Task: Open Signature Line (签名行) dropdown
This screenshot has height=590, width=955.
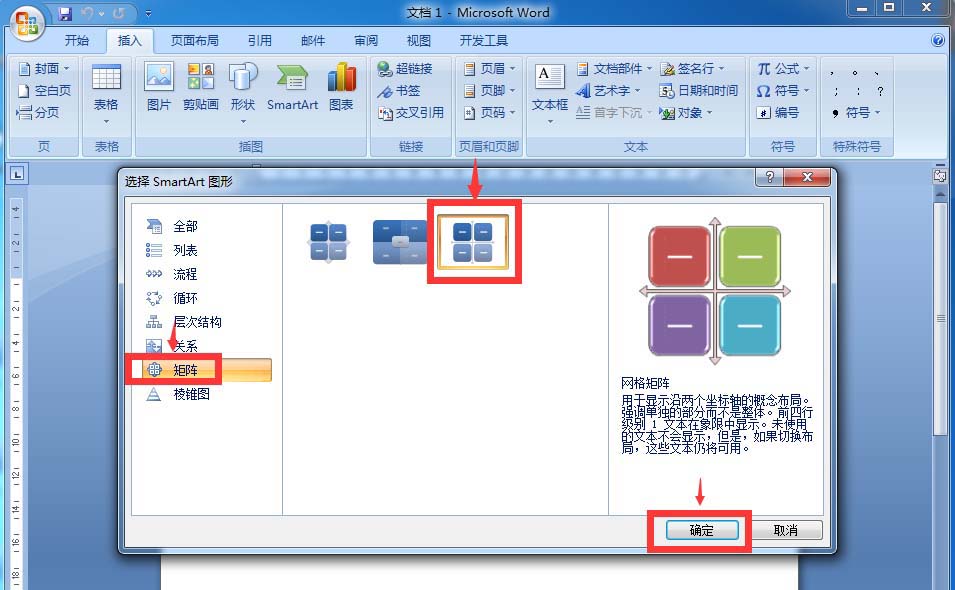Action: click(692, 69)
